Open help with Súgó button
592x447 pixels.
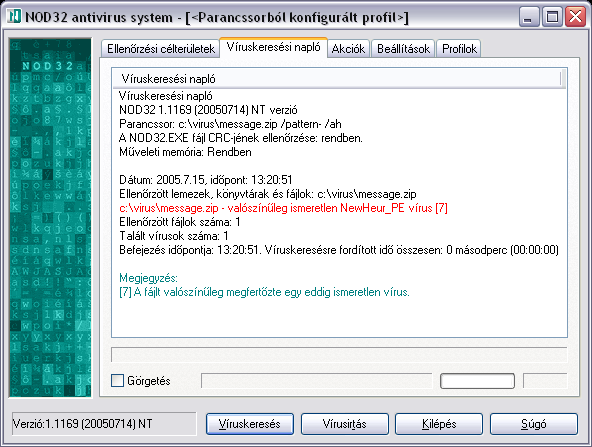tap(533, 424)
